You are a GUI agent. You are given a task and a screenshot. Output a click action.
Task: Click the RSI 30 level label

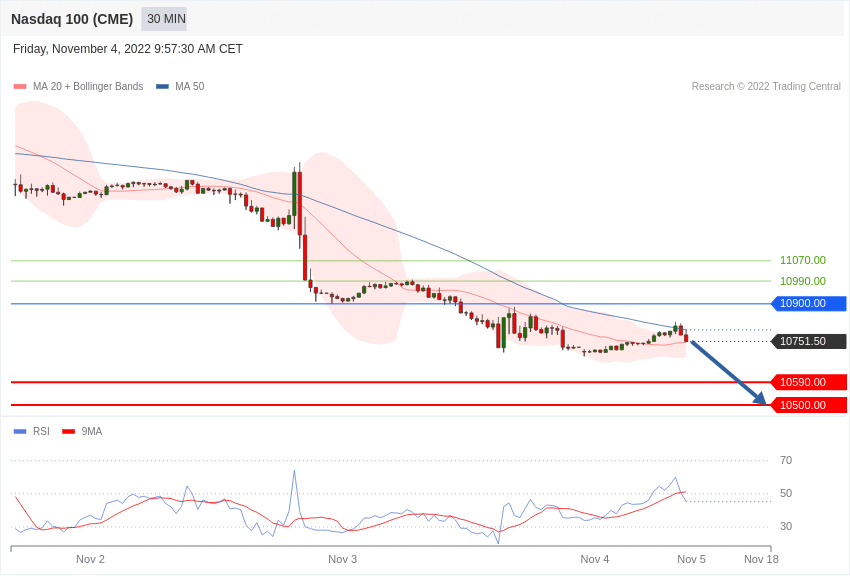click(x=786, y=526)
